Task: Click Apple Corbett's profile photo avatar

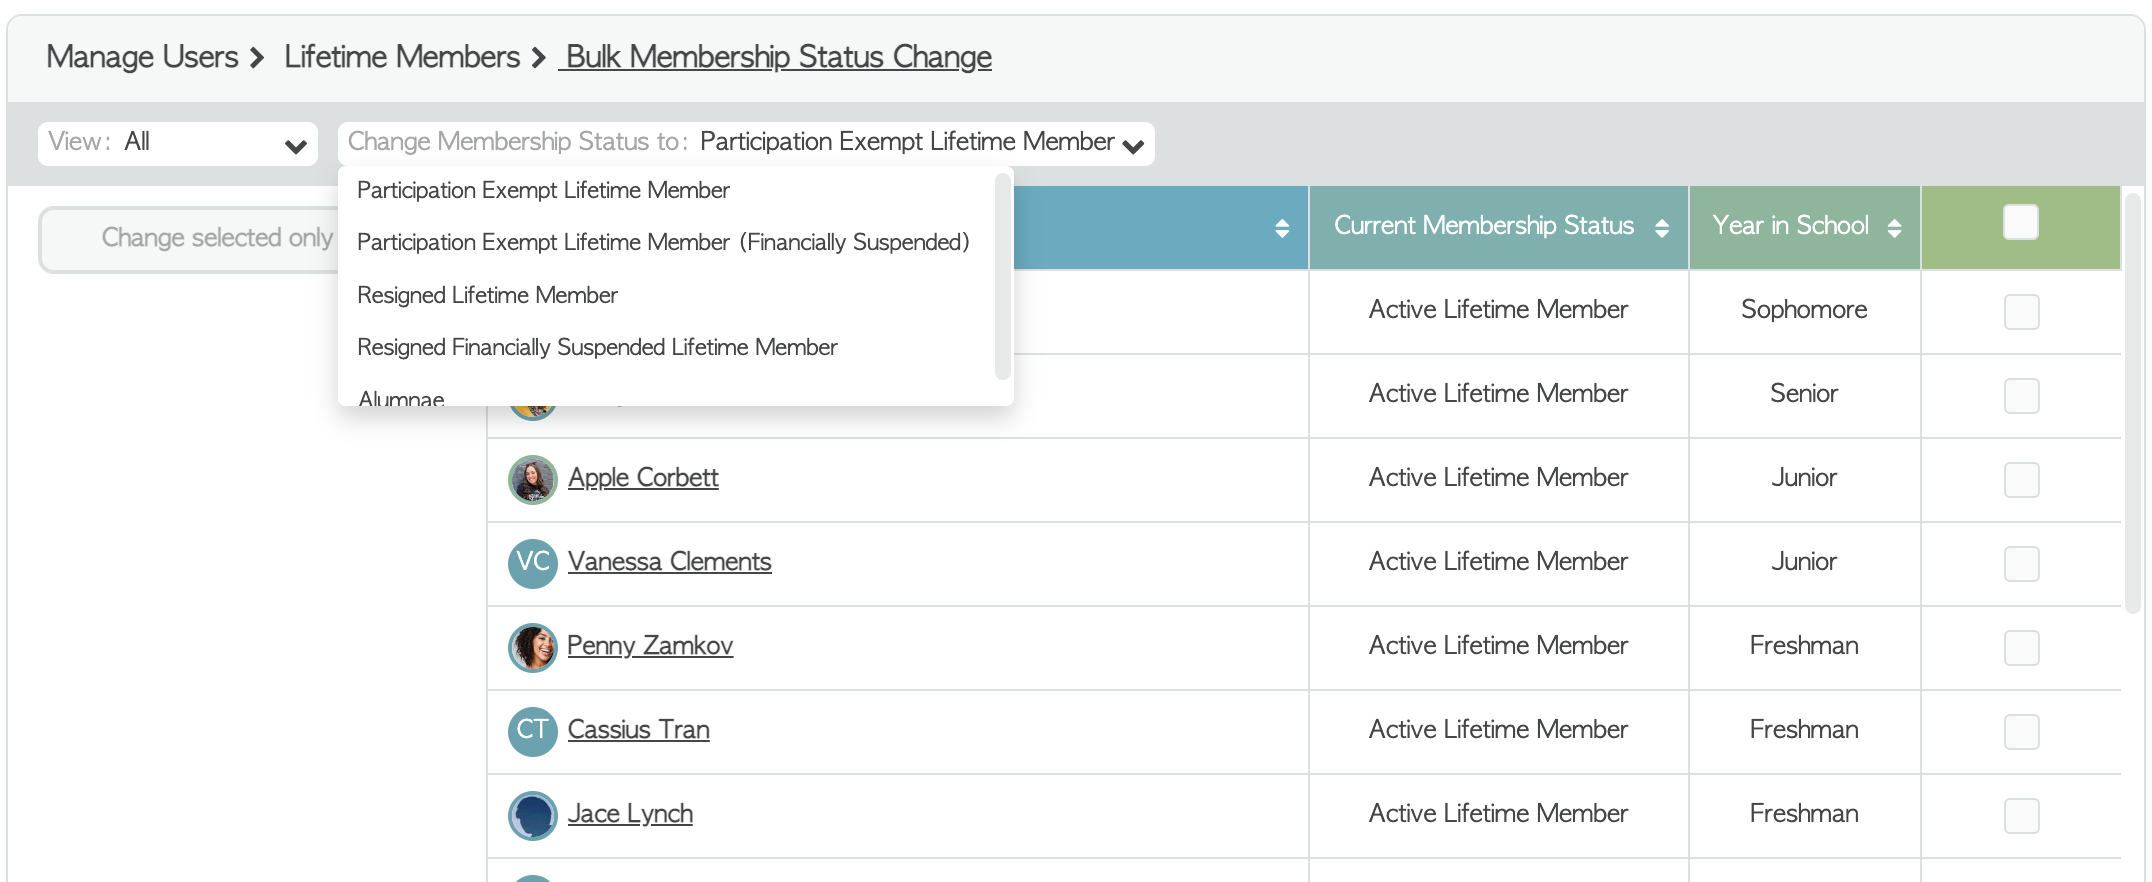Action: pyautogui.click(x=532, y=479)
